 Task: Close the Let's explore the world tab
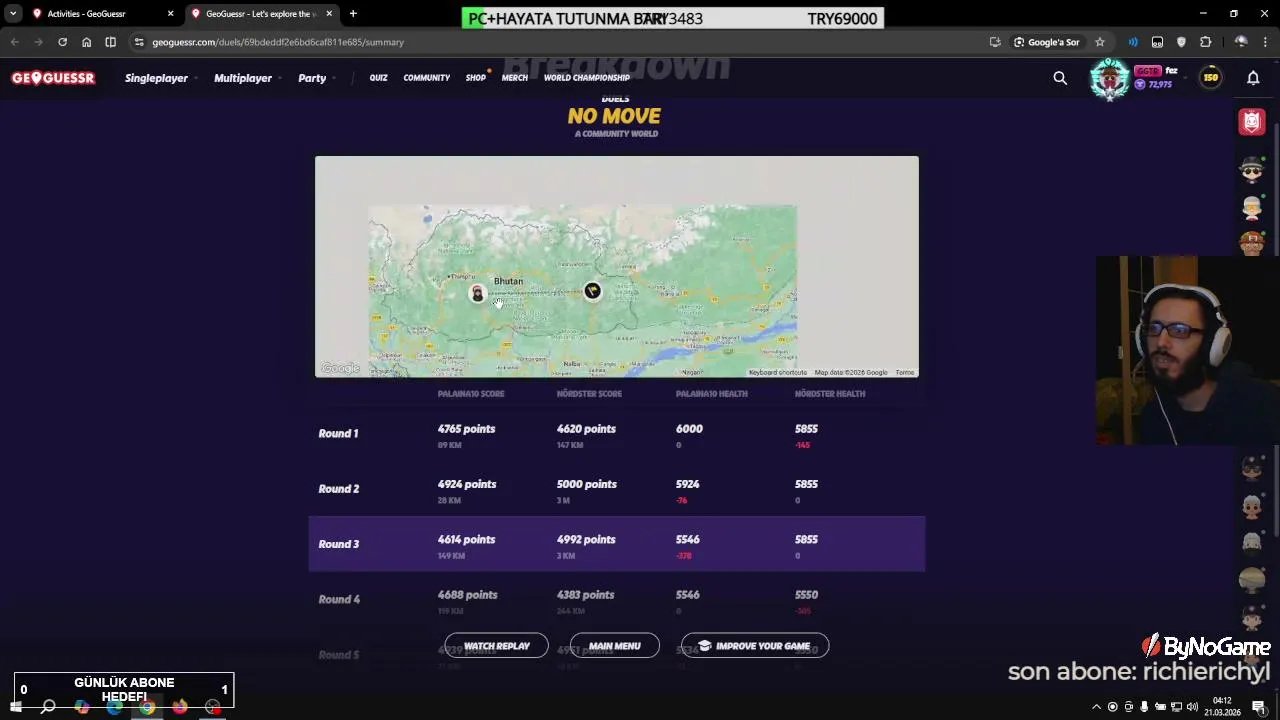[x=329, y=14]
